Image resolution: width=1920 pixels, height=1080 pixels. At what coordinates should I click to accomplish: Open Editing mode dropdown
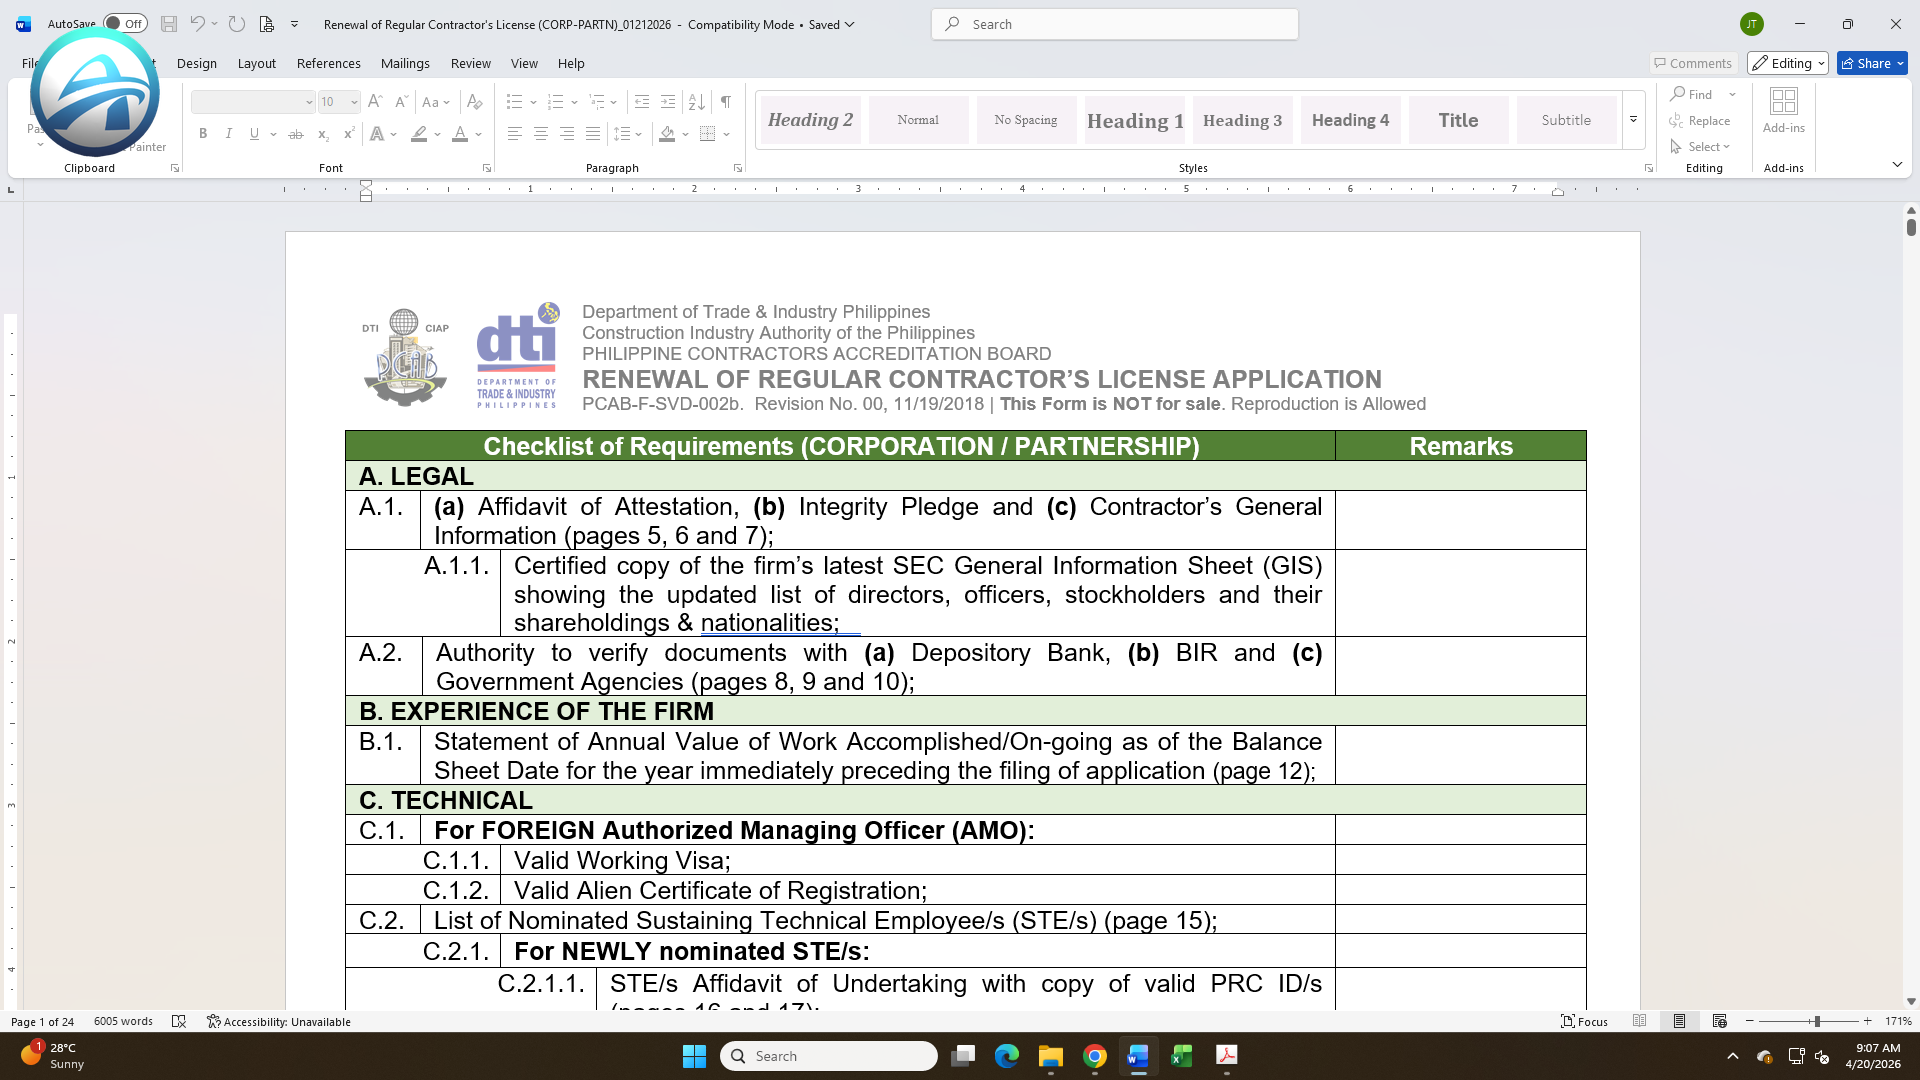coord(1788,63)
